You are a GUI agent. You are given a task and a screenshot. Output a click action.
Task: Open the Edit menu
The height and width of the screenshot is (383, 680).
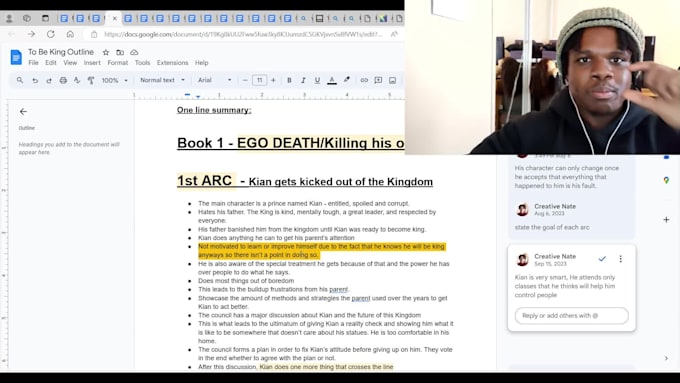pos(51,63)
